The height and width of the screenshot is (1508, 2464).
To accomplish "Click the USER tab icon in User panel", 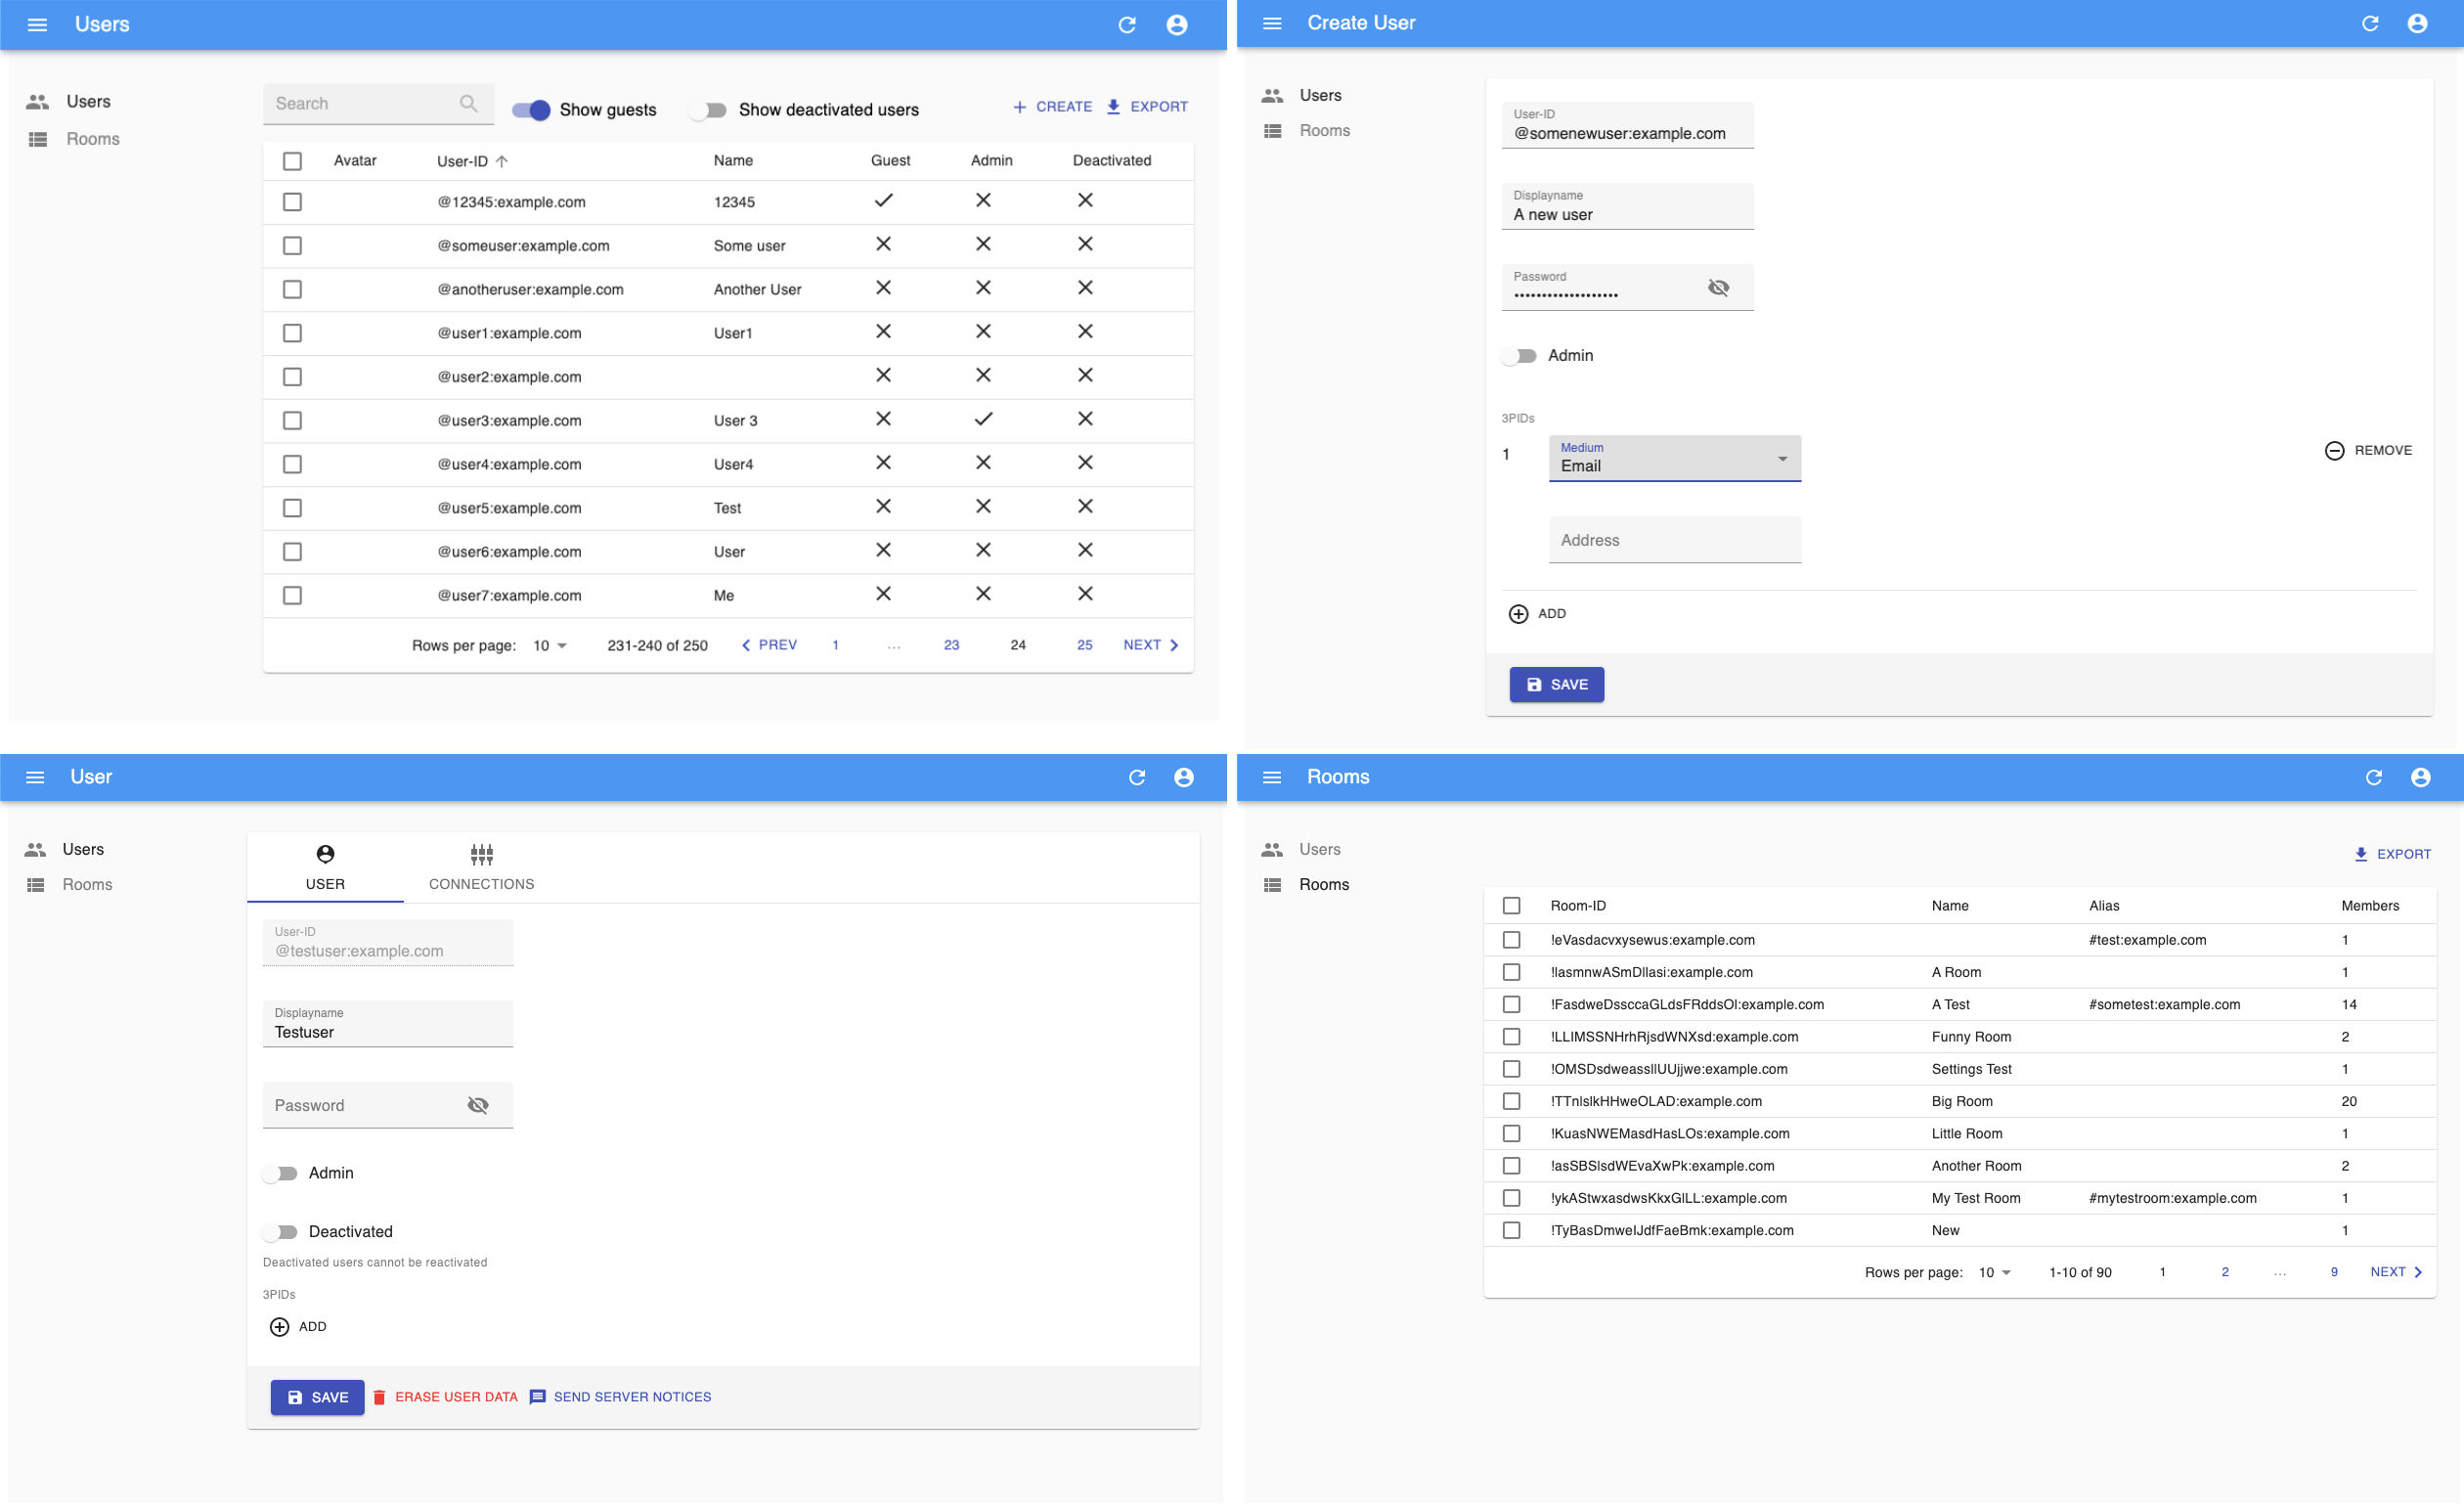I will click(x=326, y=854).
